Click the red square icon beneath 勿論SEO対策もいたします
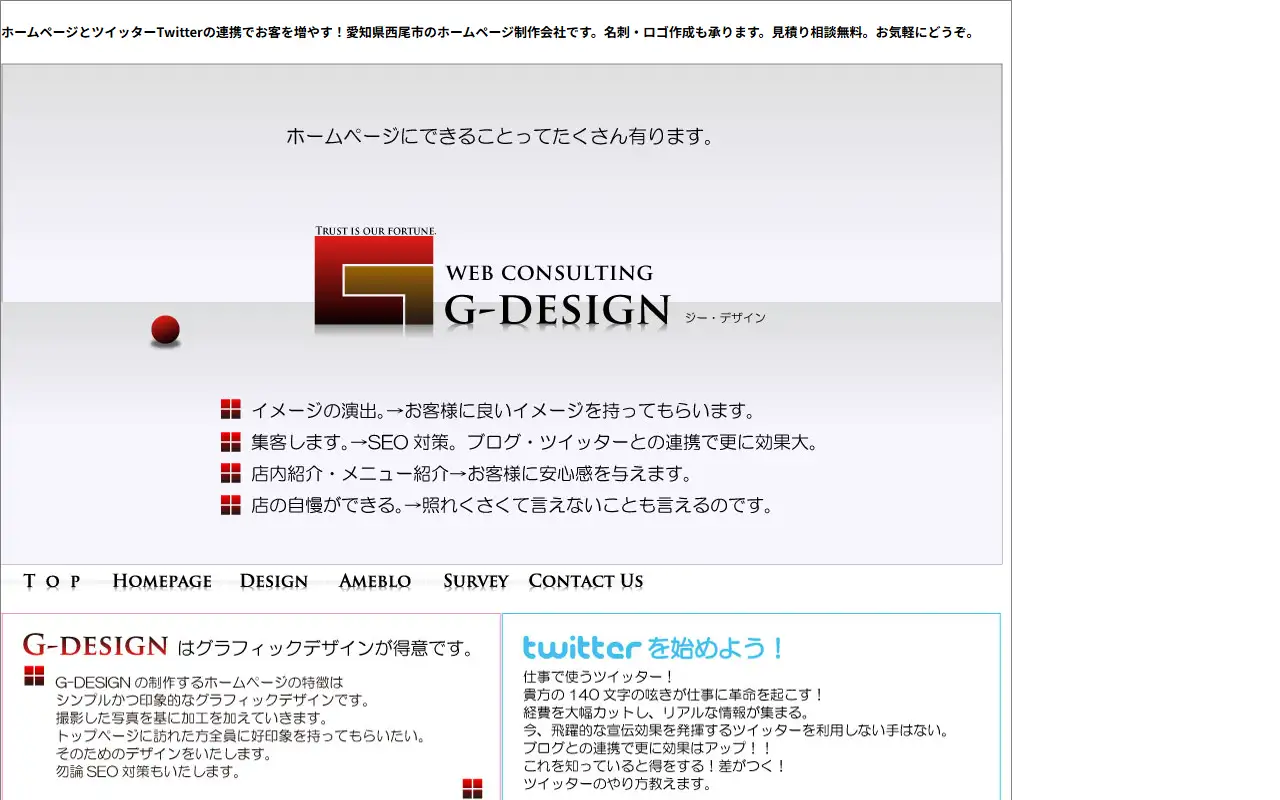1280x800 pixels. [x=473, y=789]
